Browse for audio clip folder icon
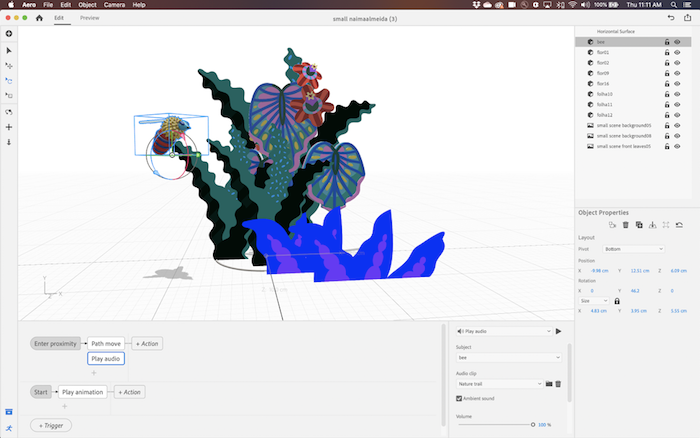 click(x=549, y=384)
